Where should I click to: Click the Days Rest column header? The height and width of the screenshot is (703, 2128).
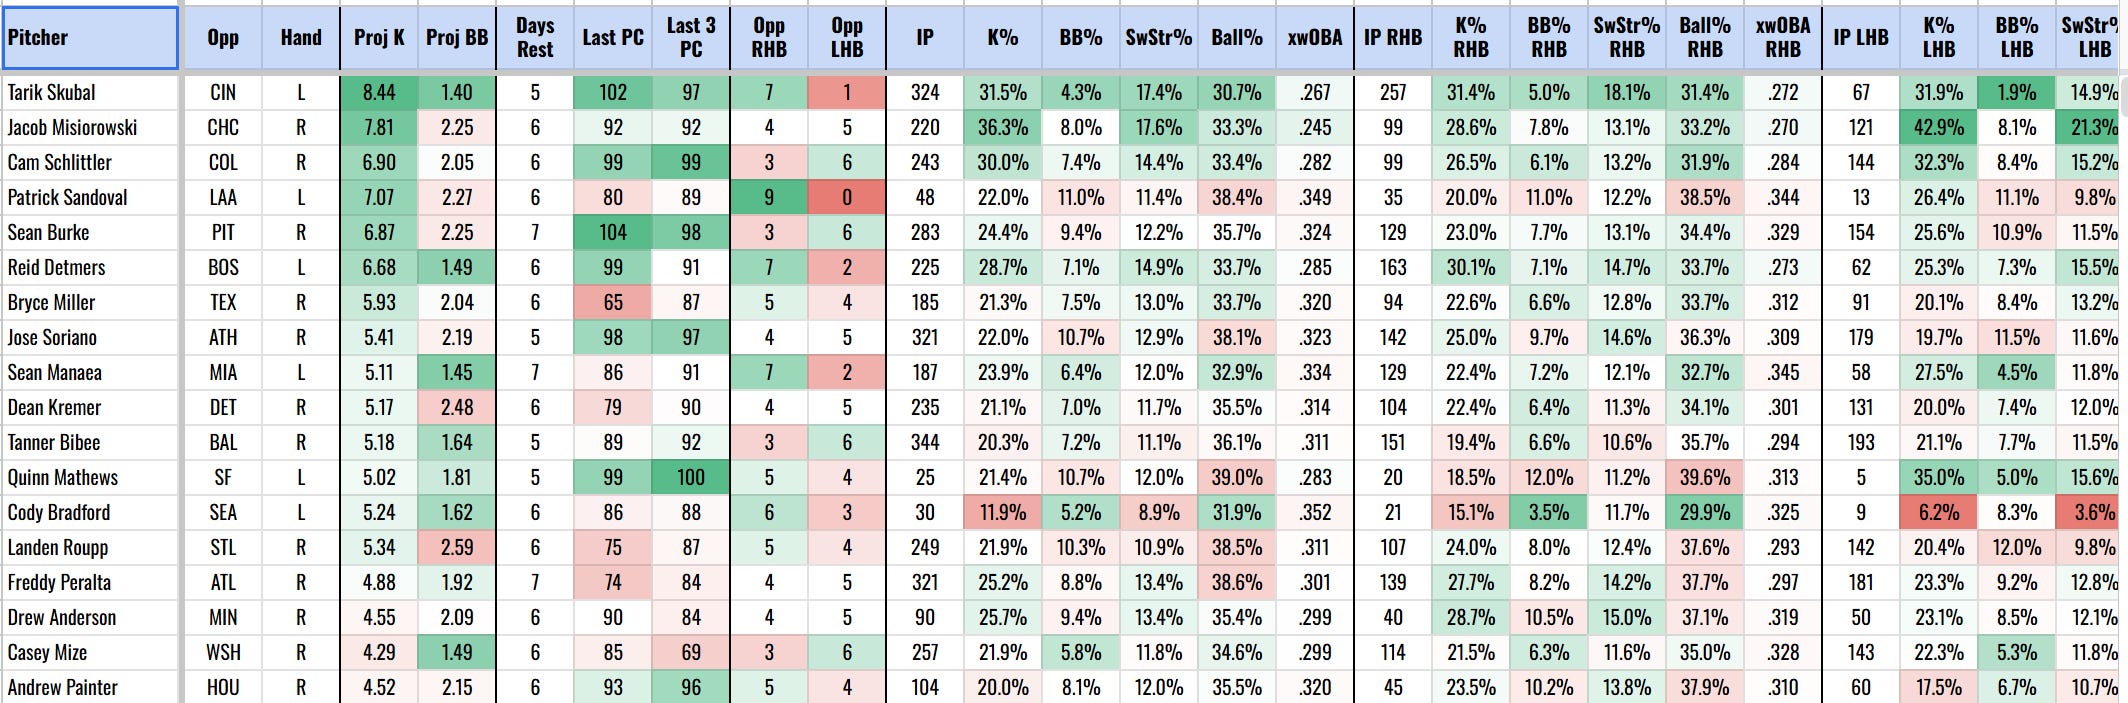click(x=535, y=38)
